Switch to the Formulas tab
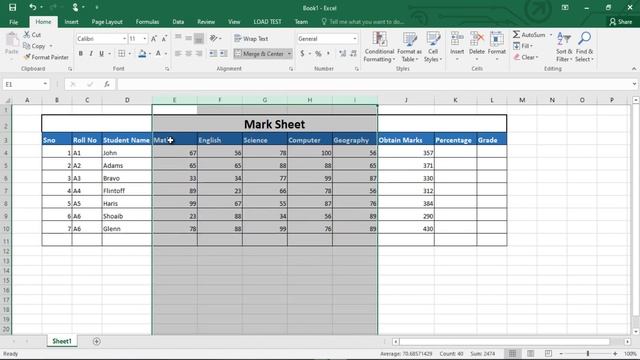Screen dimensions: 640x360 pos(147,22)
